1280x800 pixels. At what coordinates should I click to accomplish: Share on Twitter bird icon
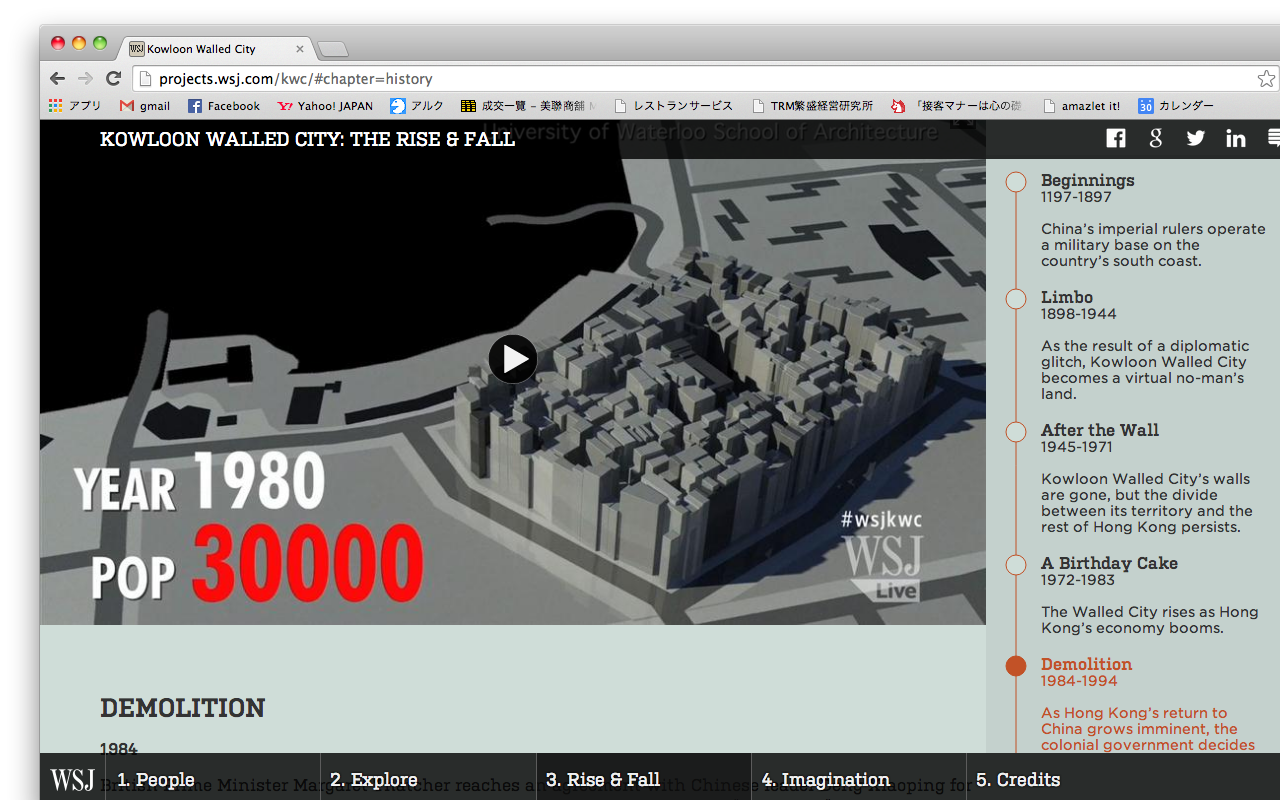click(1196, 138)
